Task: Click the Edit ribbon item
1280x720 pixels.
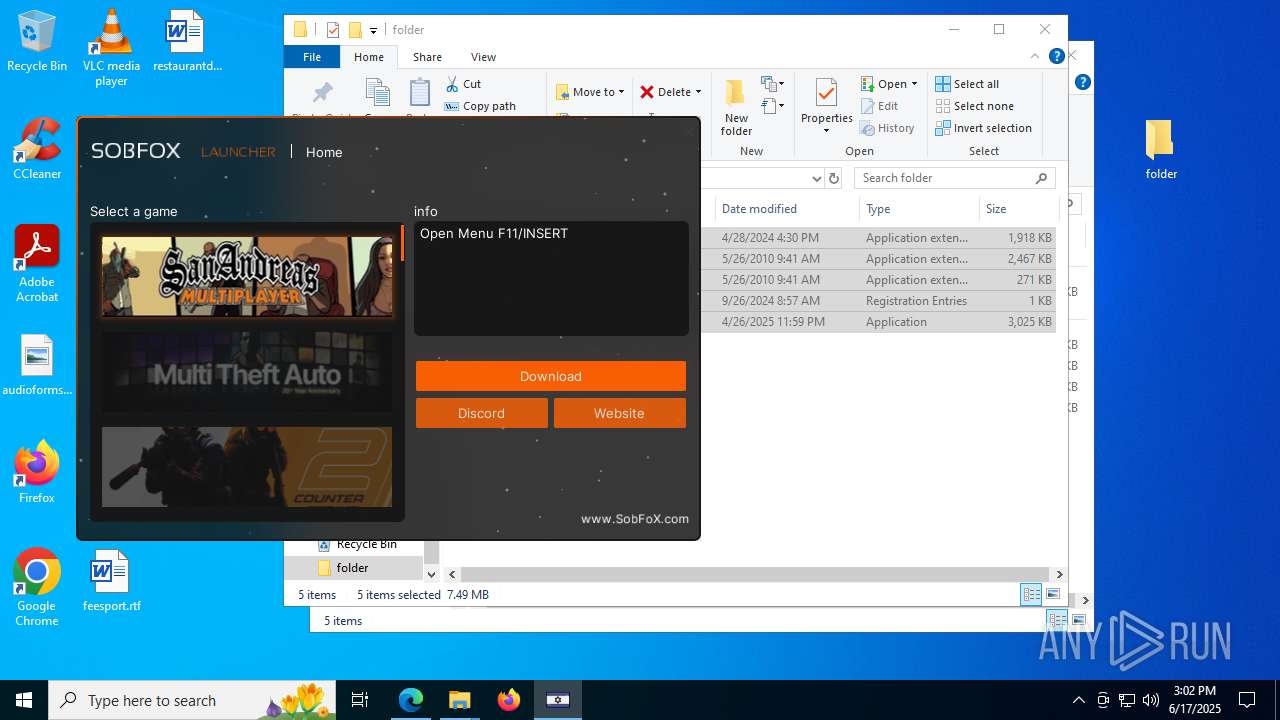Action: point(880,106)
